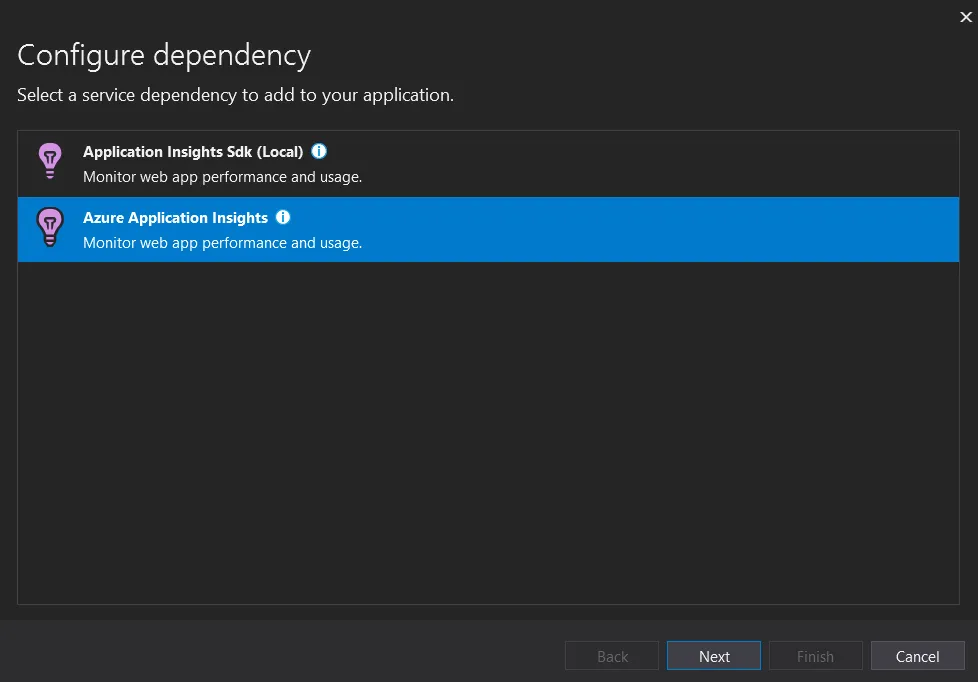Click the disabled Back button
Screen dimensions: 978x682
click(612, 656)
